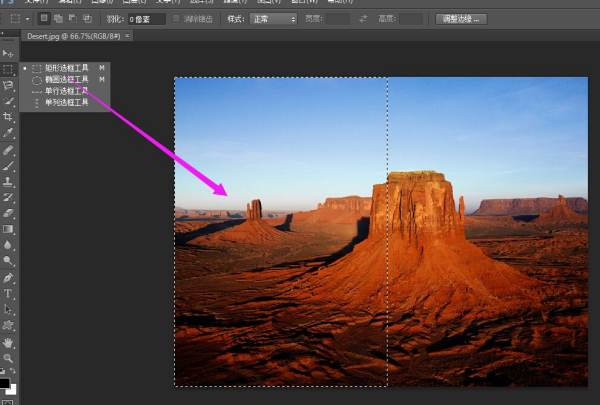Select the Eyedropper tool
Viewport: 600px width, 405px height.
(x=8, y=133)
